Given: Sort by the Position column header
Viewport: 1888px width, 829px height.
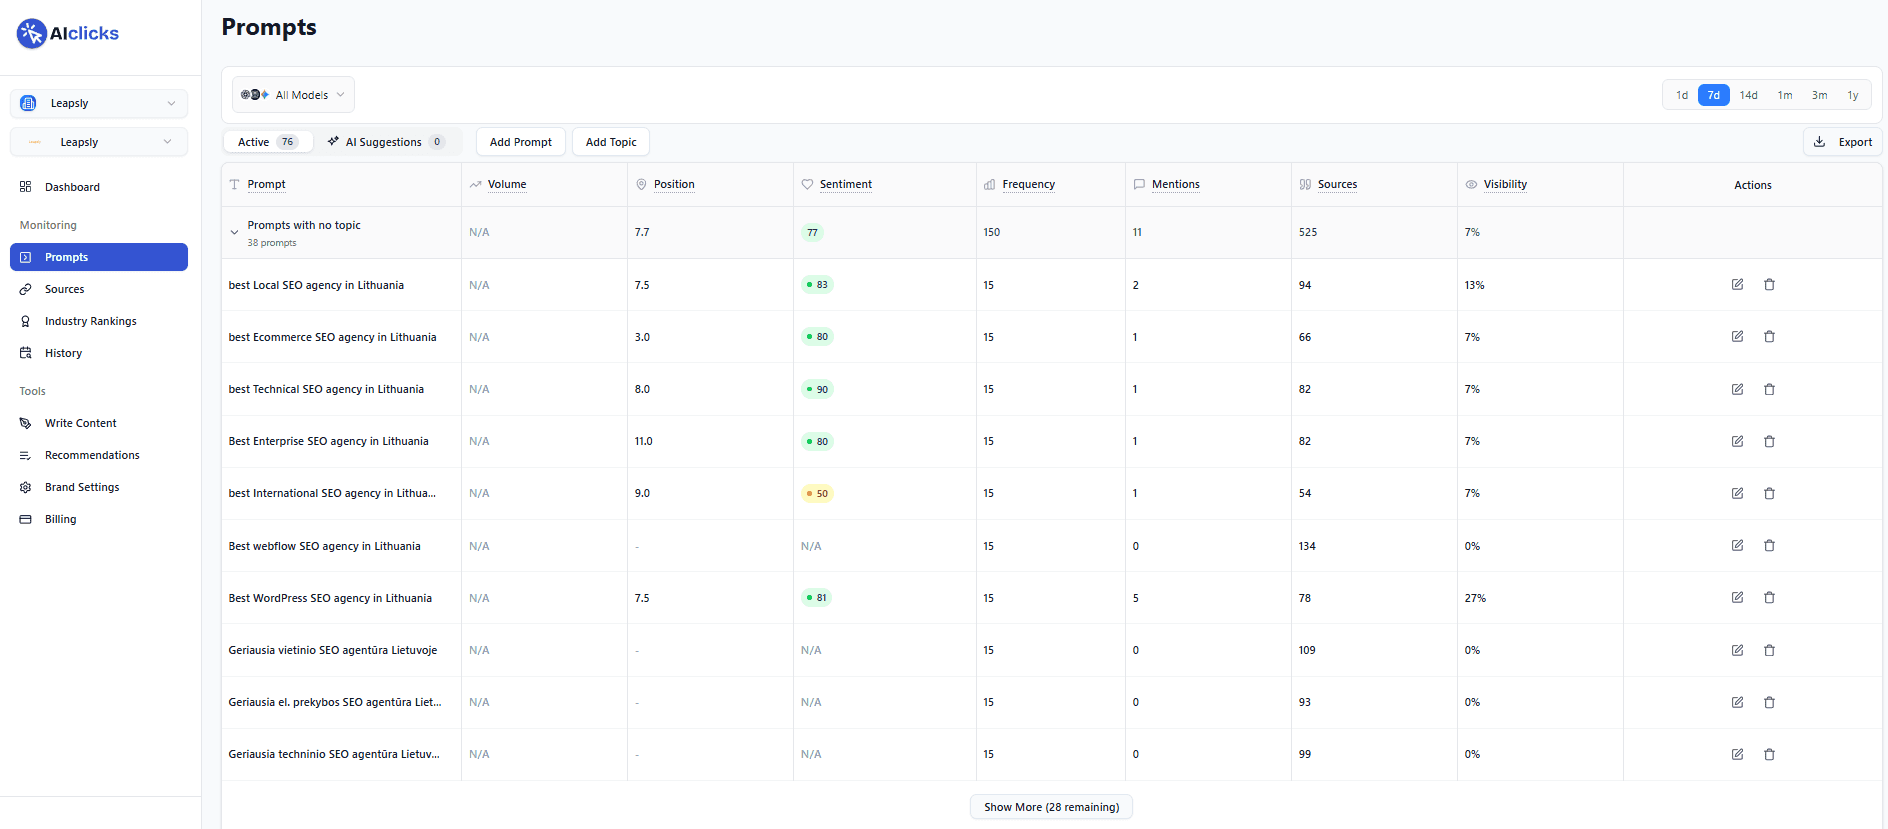Looking at the screenshot, I should point(674,184).
